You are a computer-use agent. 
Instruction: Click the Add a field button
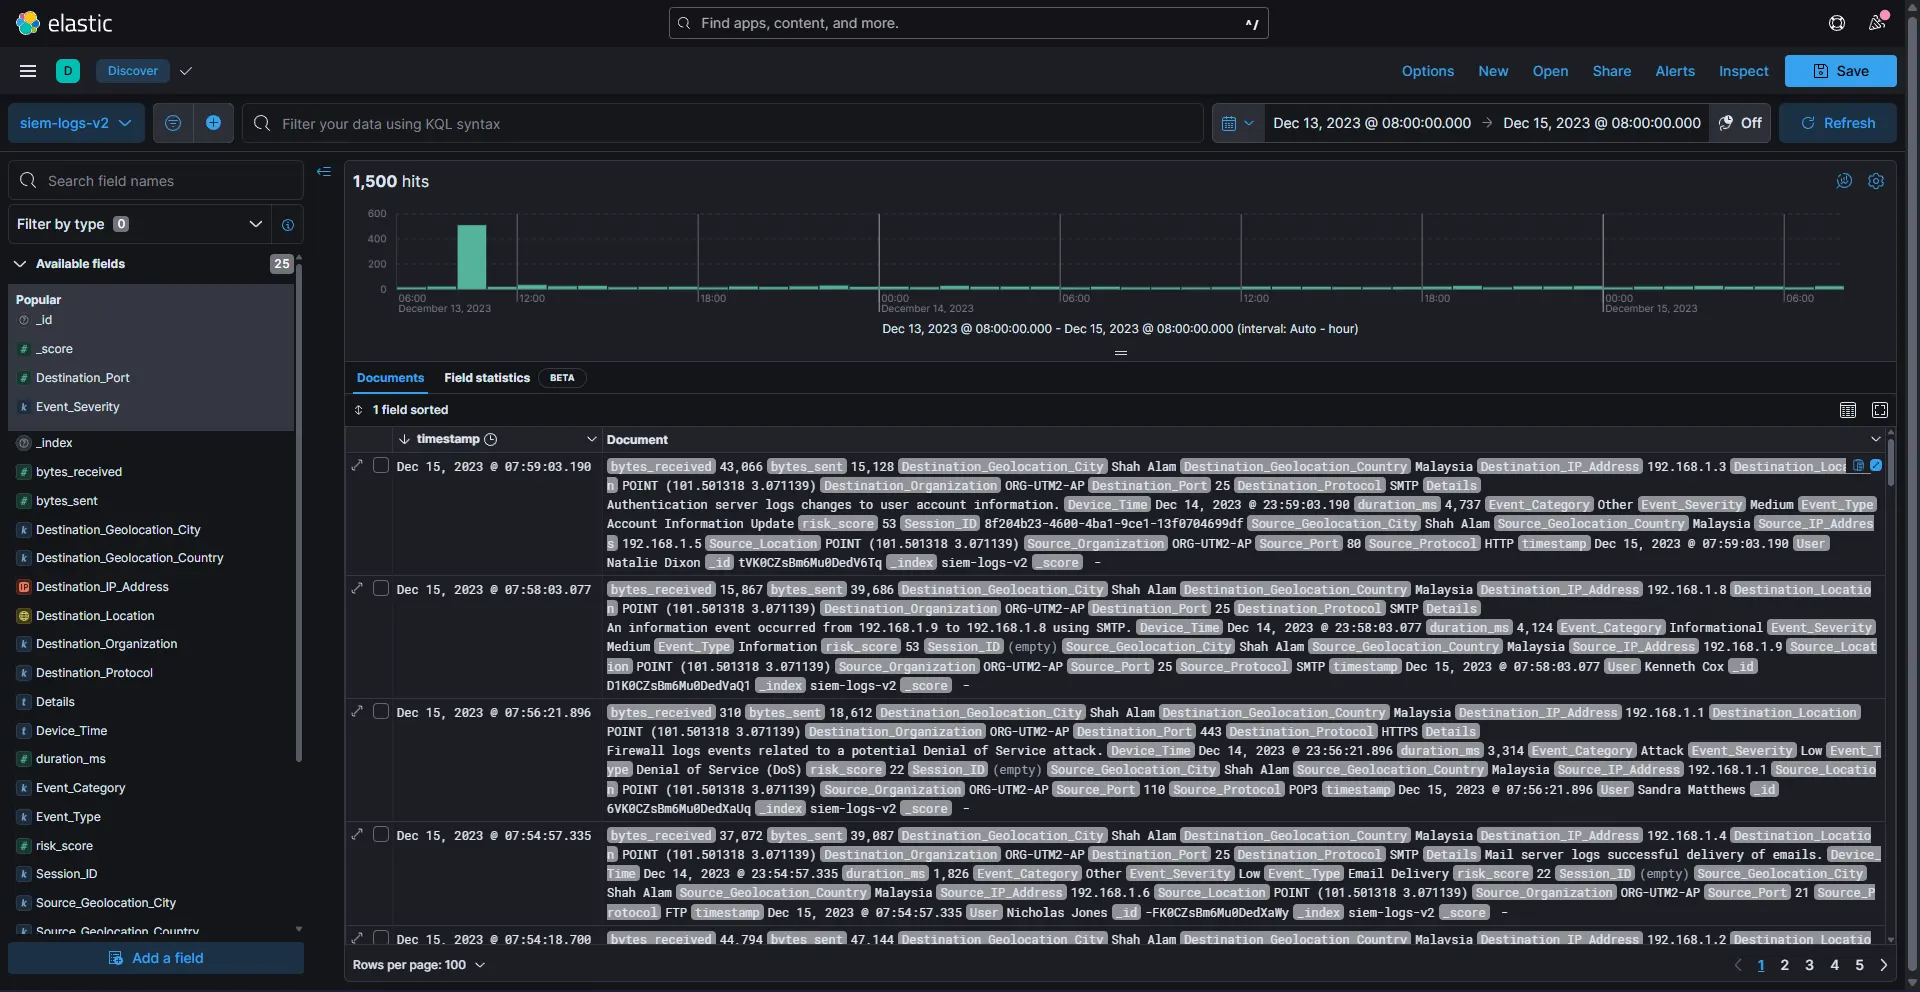[x=155, y=958]
